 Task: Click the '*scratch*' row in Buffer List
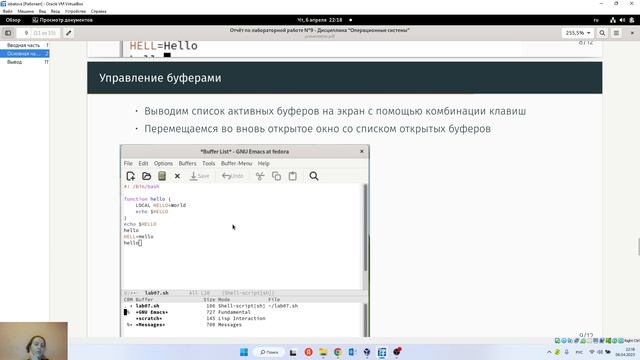coord(195,318)
